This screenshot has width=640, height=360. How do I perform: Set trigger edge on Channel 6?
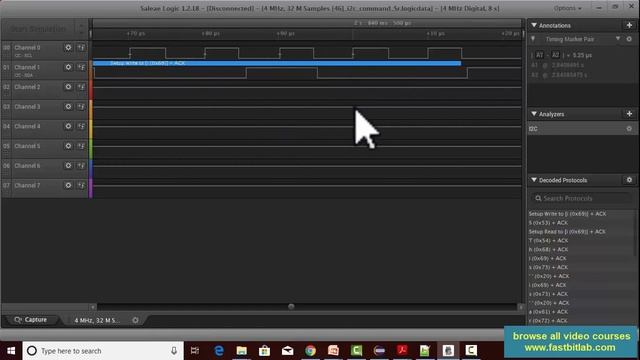[81, 165]
